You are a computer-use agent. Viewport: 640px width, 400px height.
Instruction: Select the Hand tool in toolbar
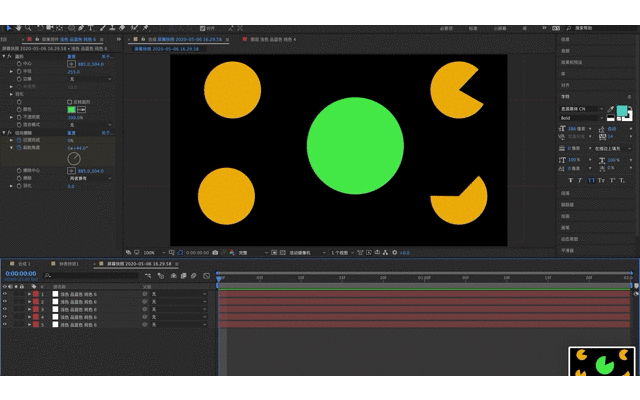point(18,28)
